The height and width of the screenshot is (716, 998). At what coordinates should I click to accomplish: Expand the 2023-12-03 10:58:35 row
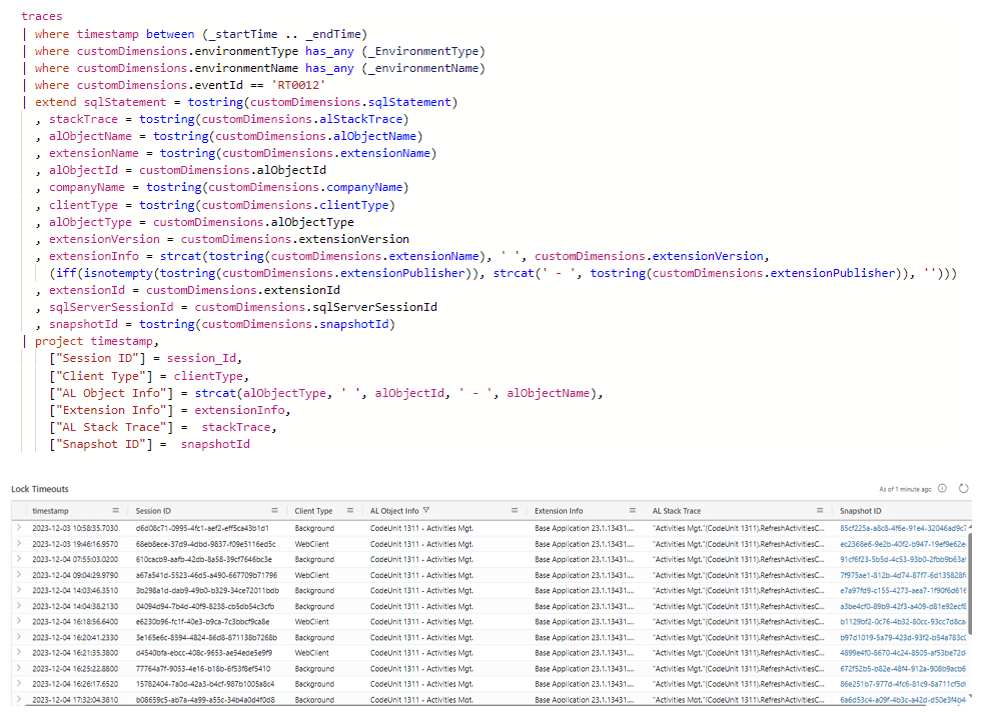click(18, 528)
